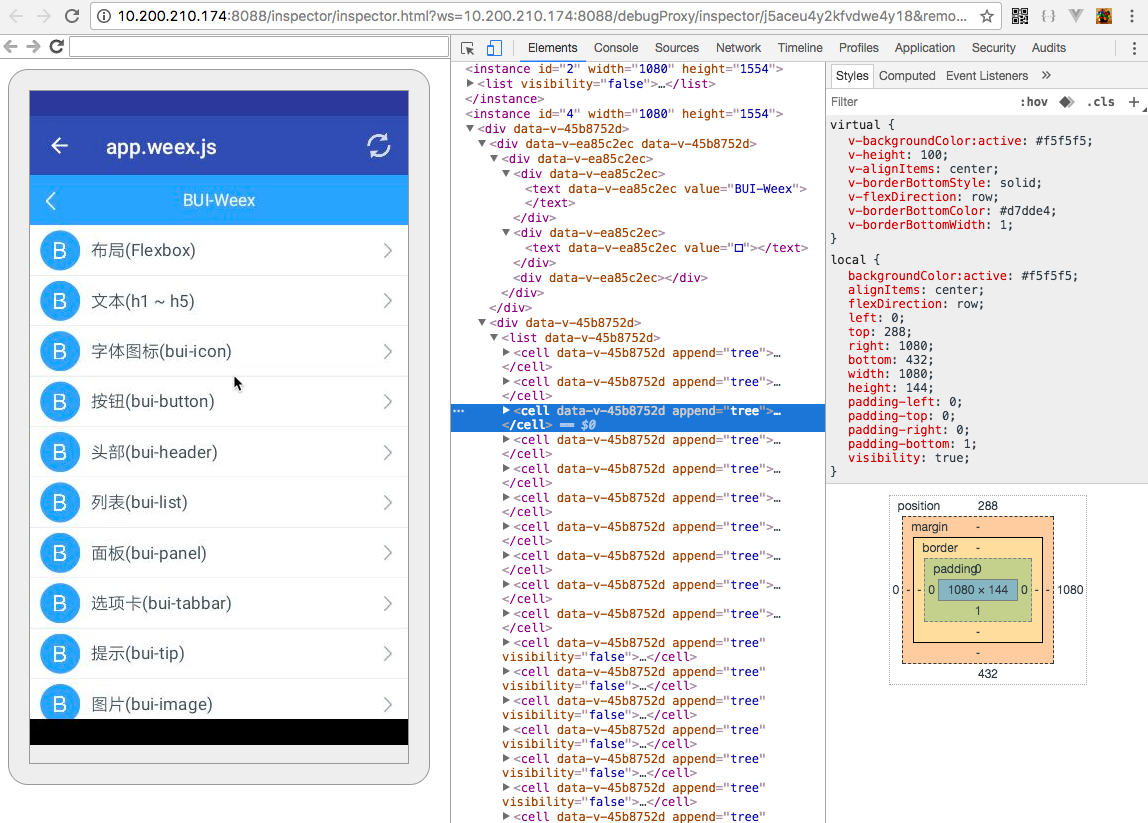Click the refresh icon in app.weex.js header
This screenshot has height=823, width=1148.
click(379, 146)
